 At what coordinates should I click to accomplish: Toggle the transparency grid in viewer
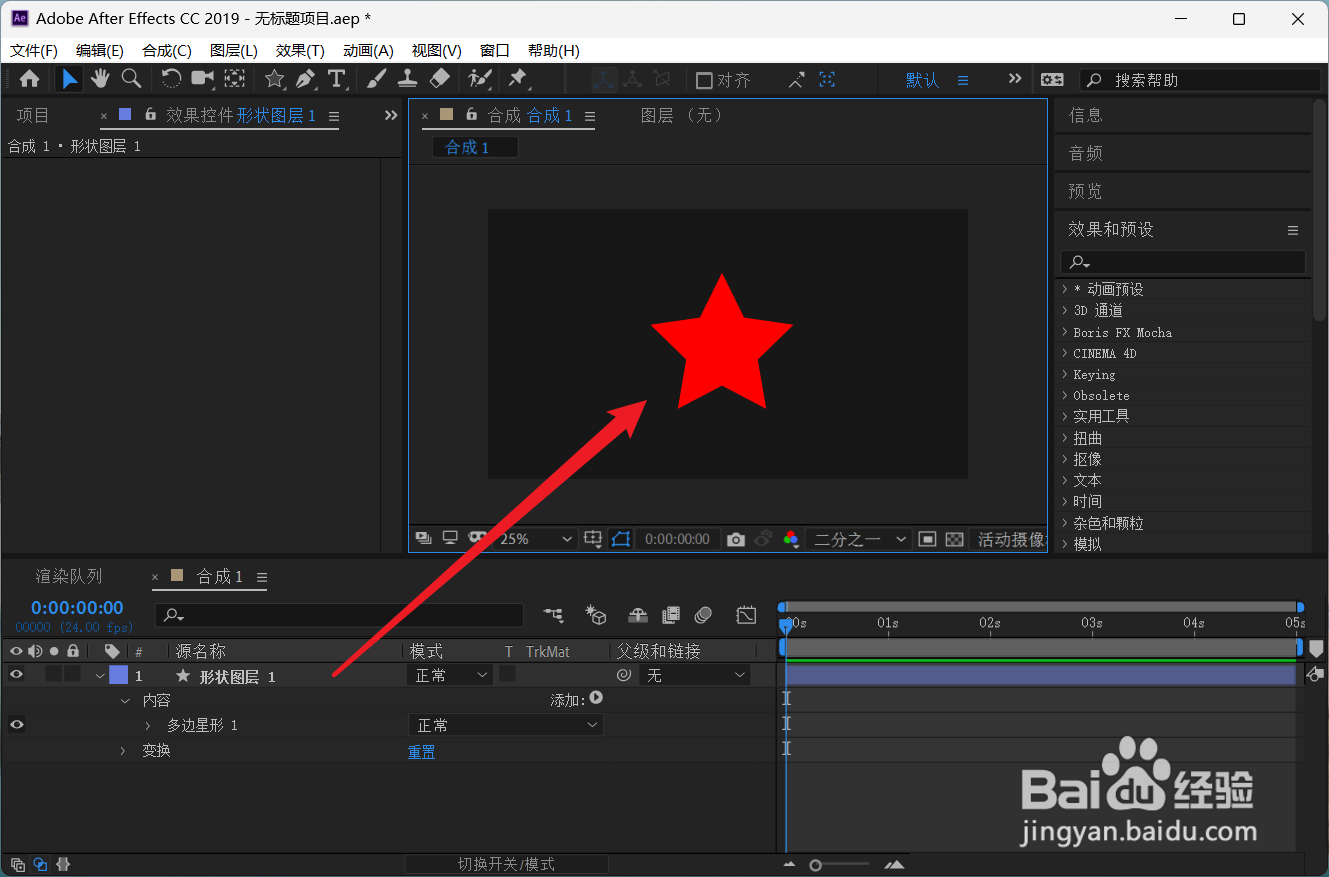[955, 539]
